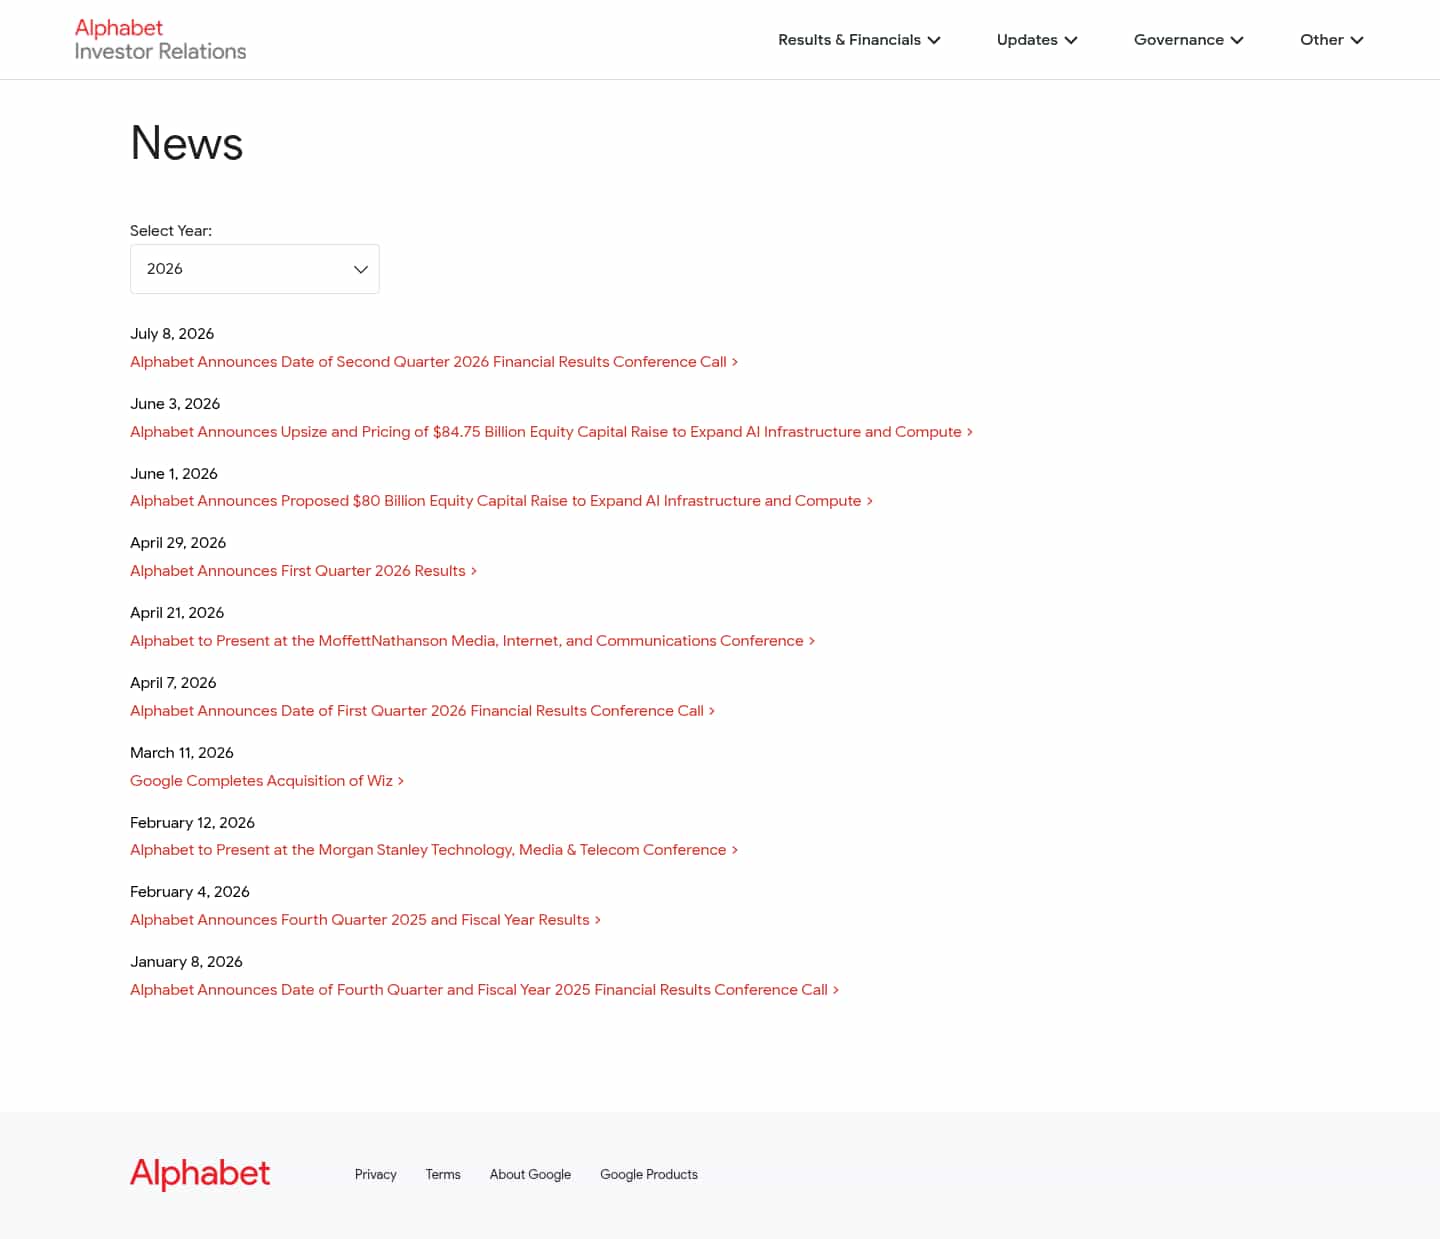
Task: Open Second Quarter 2026 Conference Call date announcement
Action: [x=434, y=362]
